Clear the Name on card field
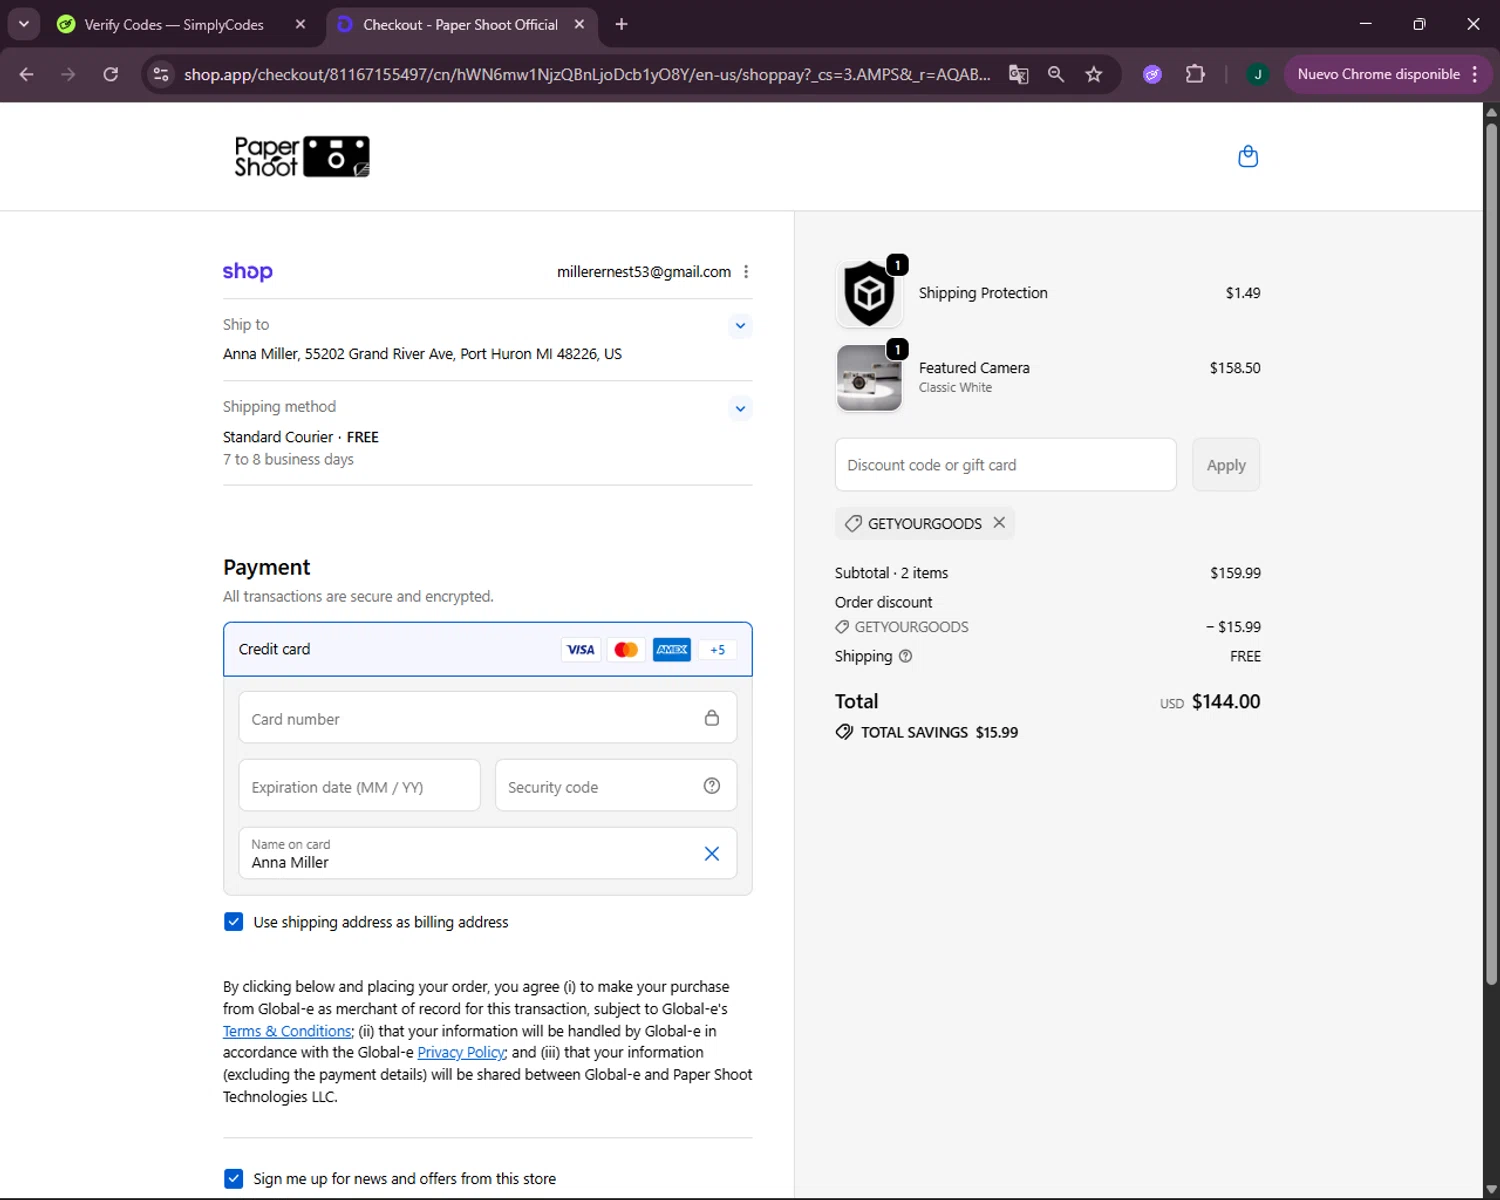 [x=712, y=853]
